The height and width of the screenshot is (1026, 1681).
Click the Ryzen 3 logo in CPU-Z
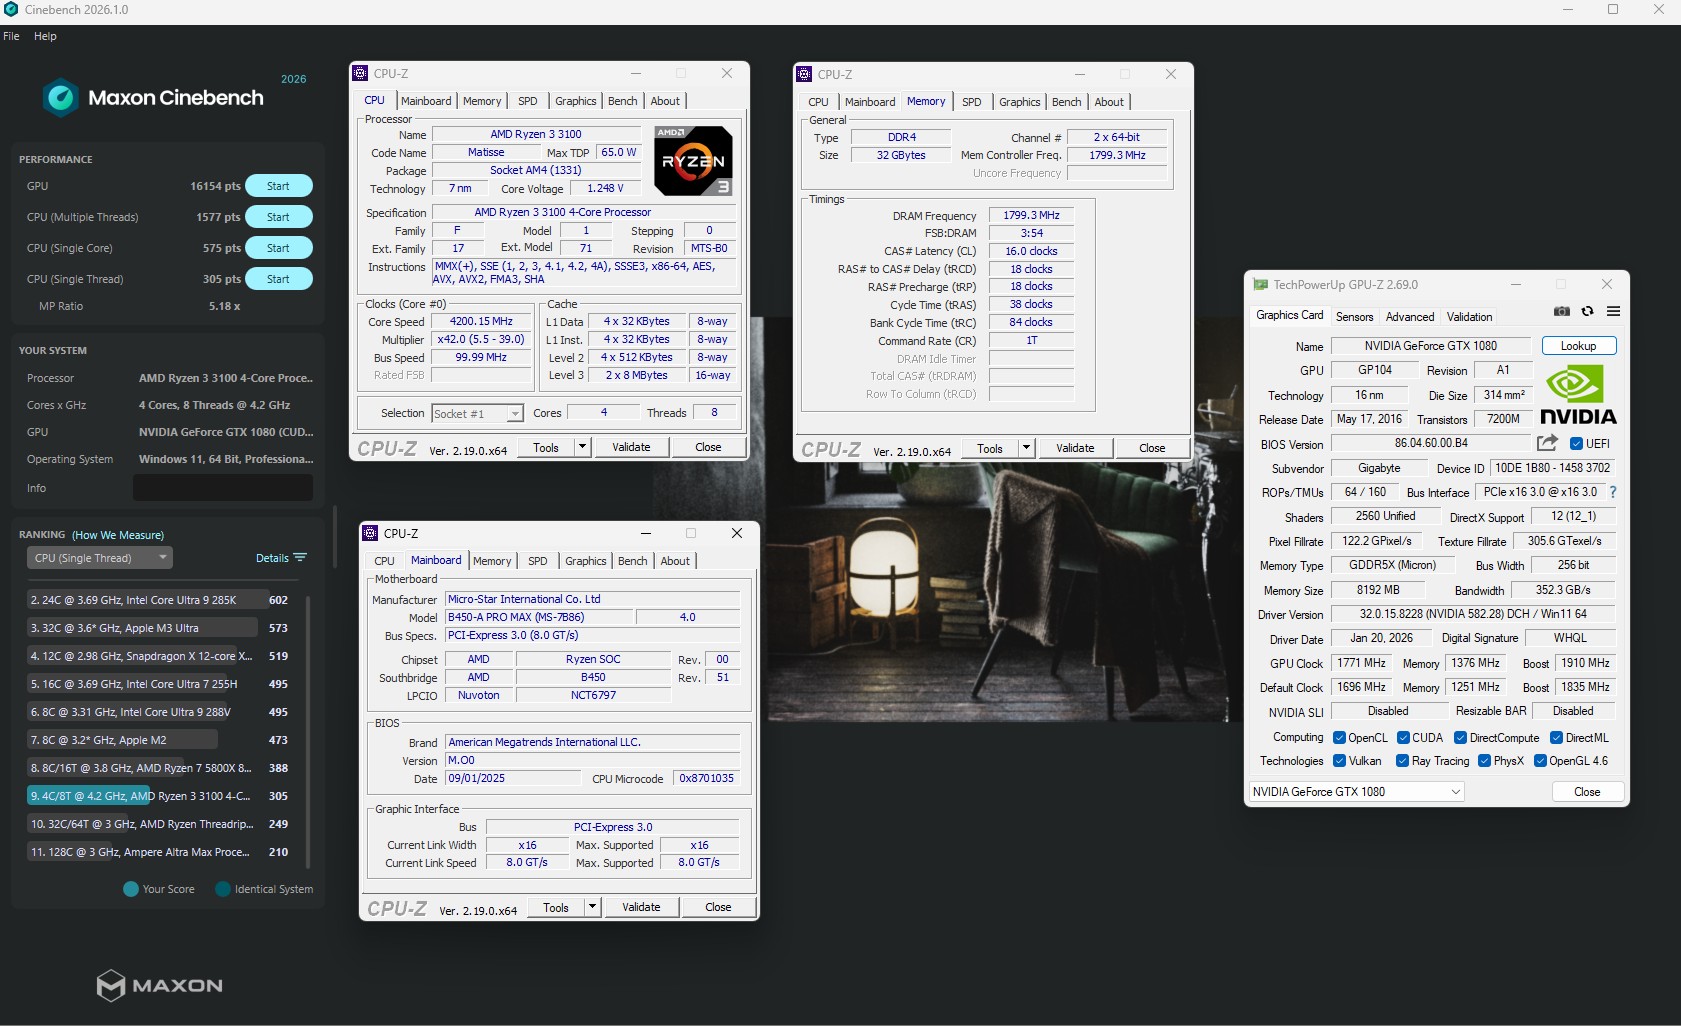tap(693, 160)
